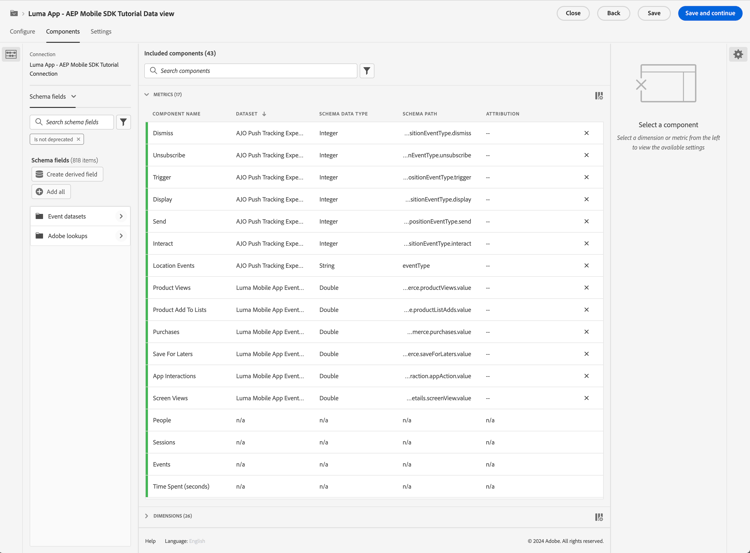Remove the App Interactions metric
The width and height of the screenshot is (750, 553).
[x=586, y=376]
